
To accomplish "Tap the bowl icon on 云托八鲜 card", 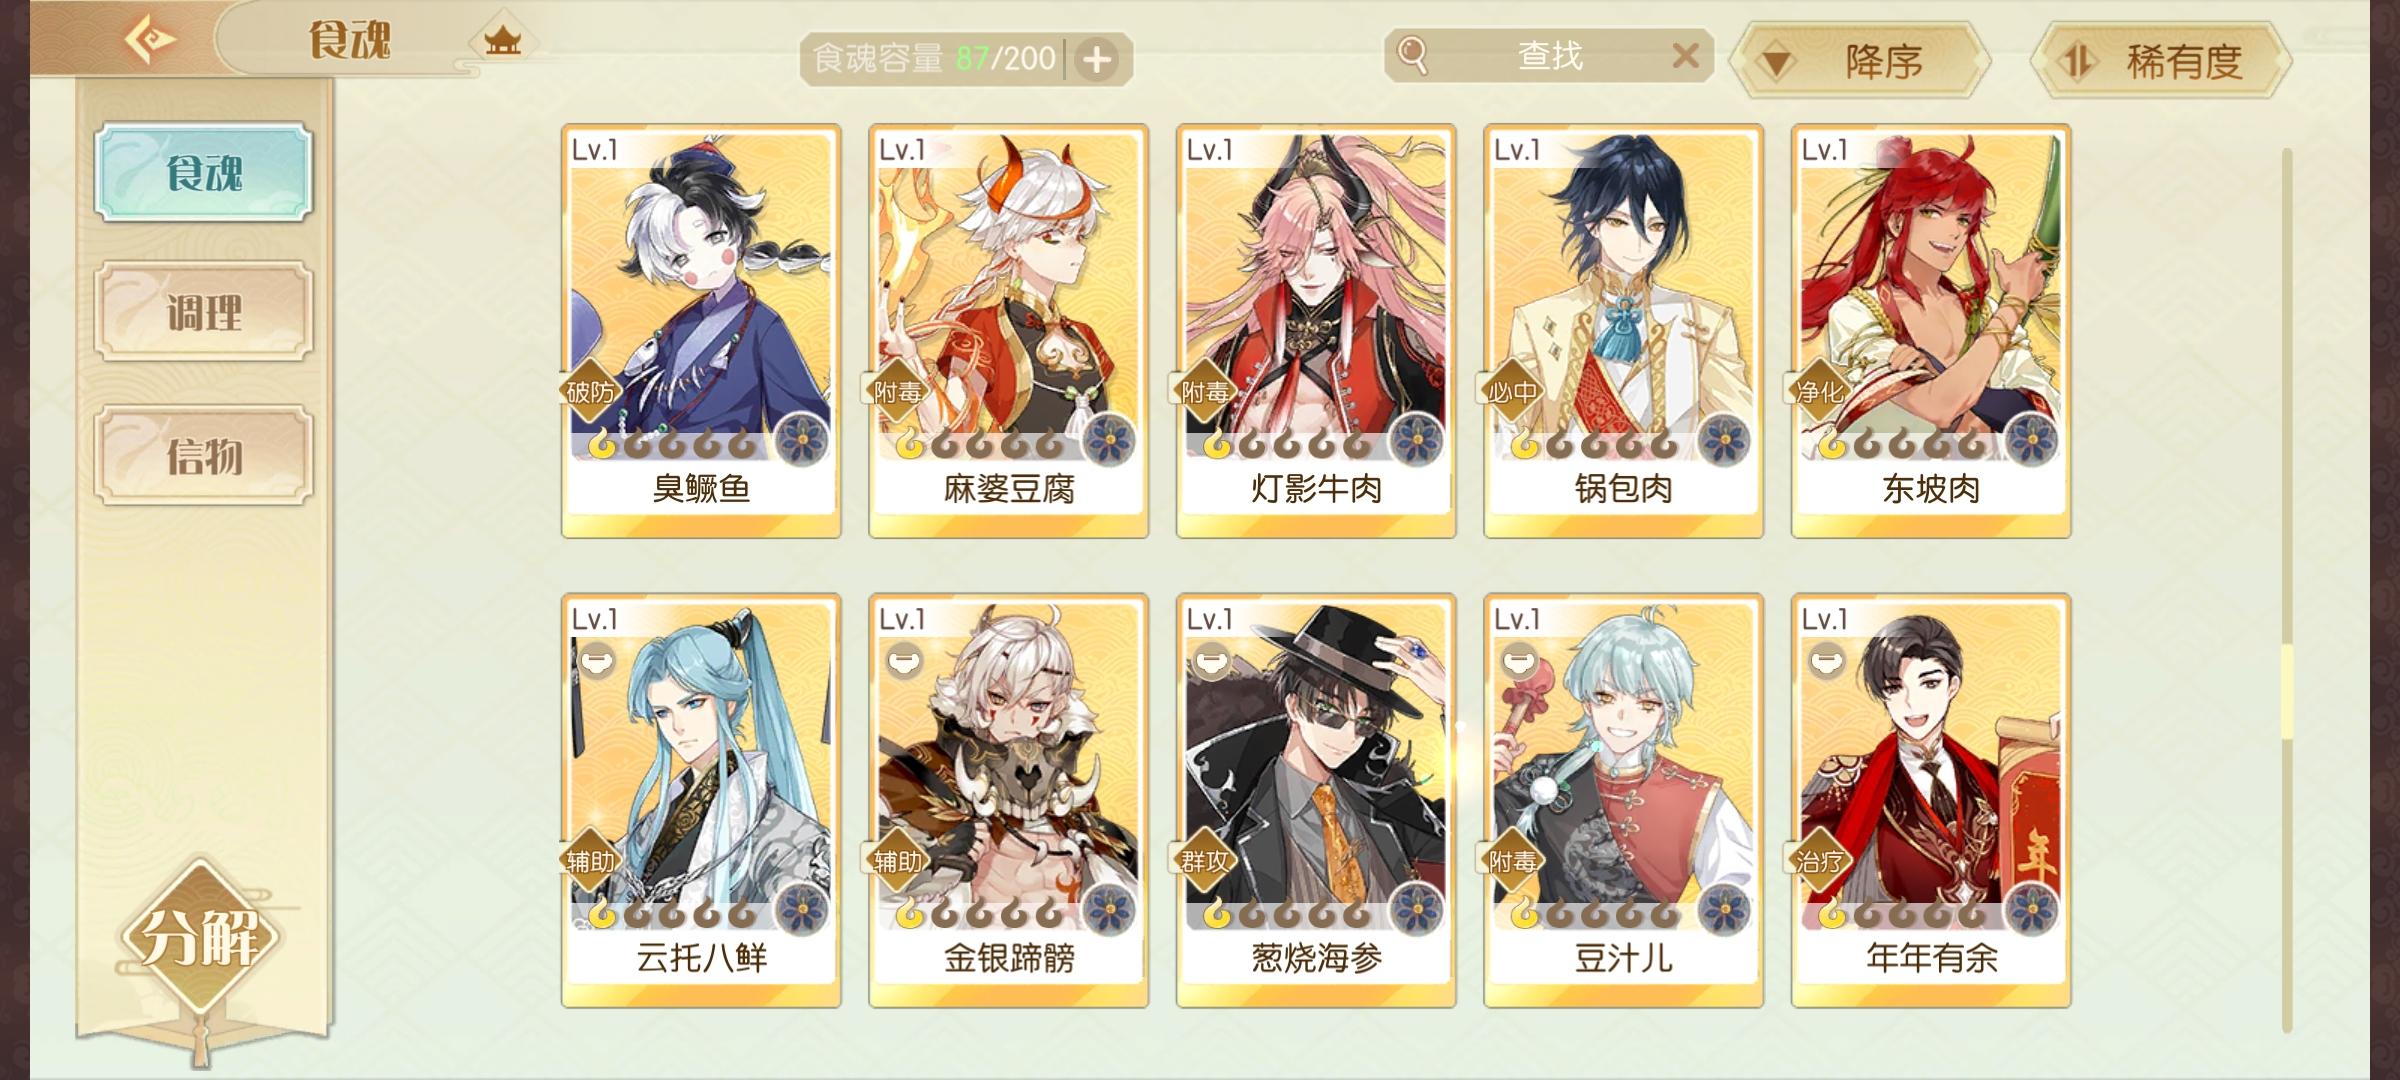I will coord(596,660).
